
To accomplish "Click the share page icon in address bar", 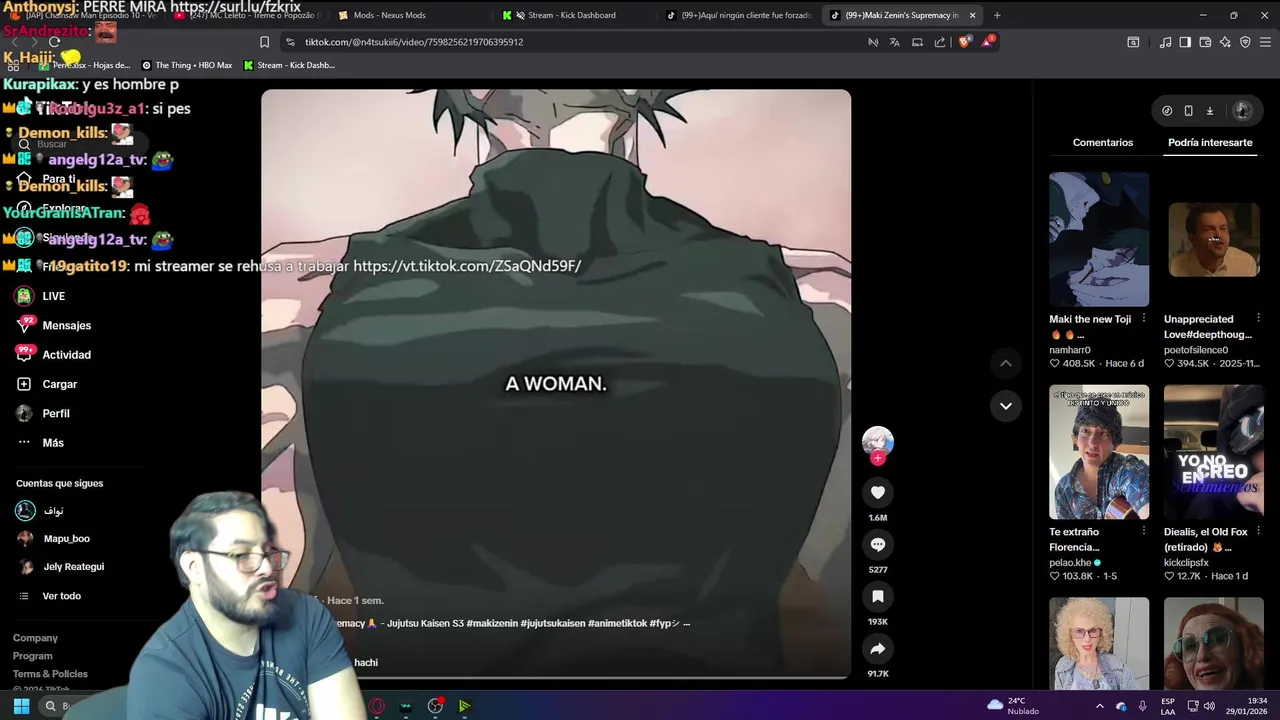I will point(940,42).
